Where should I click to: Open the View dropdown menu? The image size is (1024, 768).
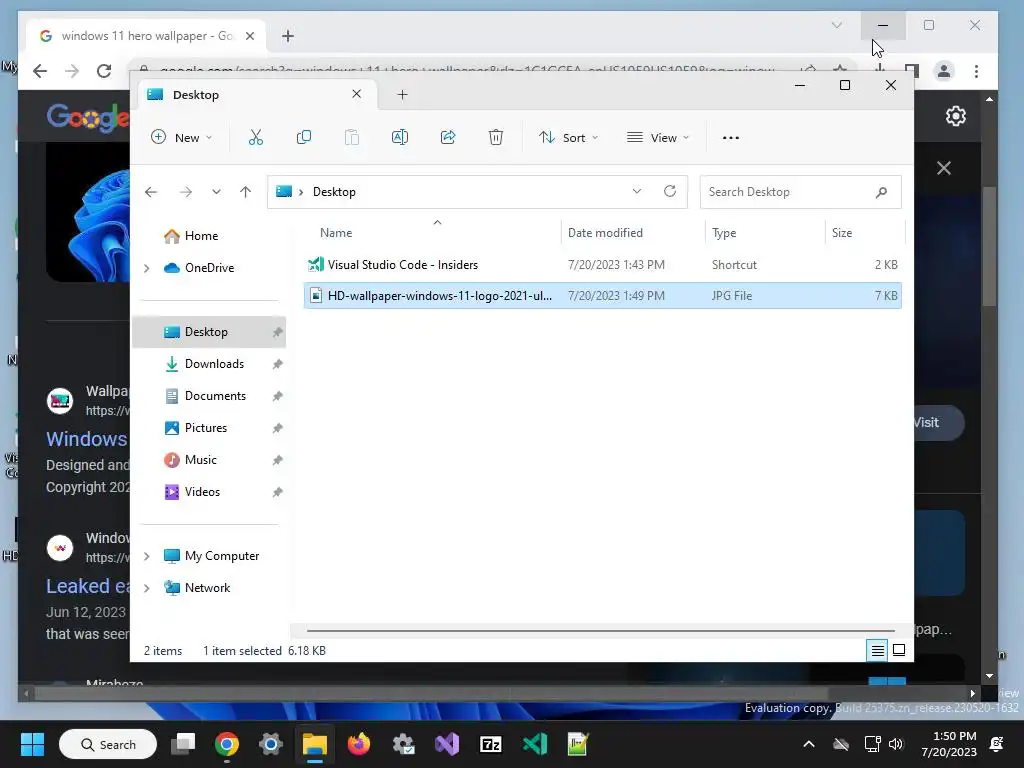click(658, 138)
